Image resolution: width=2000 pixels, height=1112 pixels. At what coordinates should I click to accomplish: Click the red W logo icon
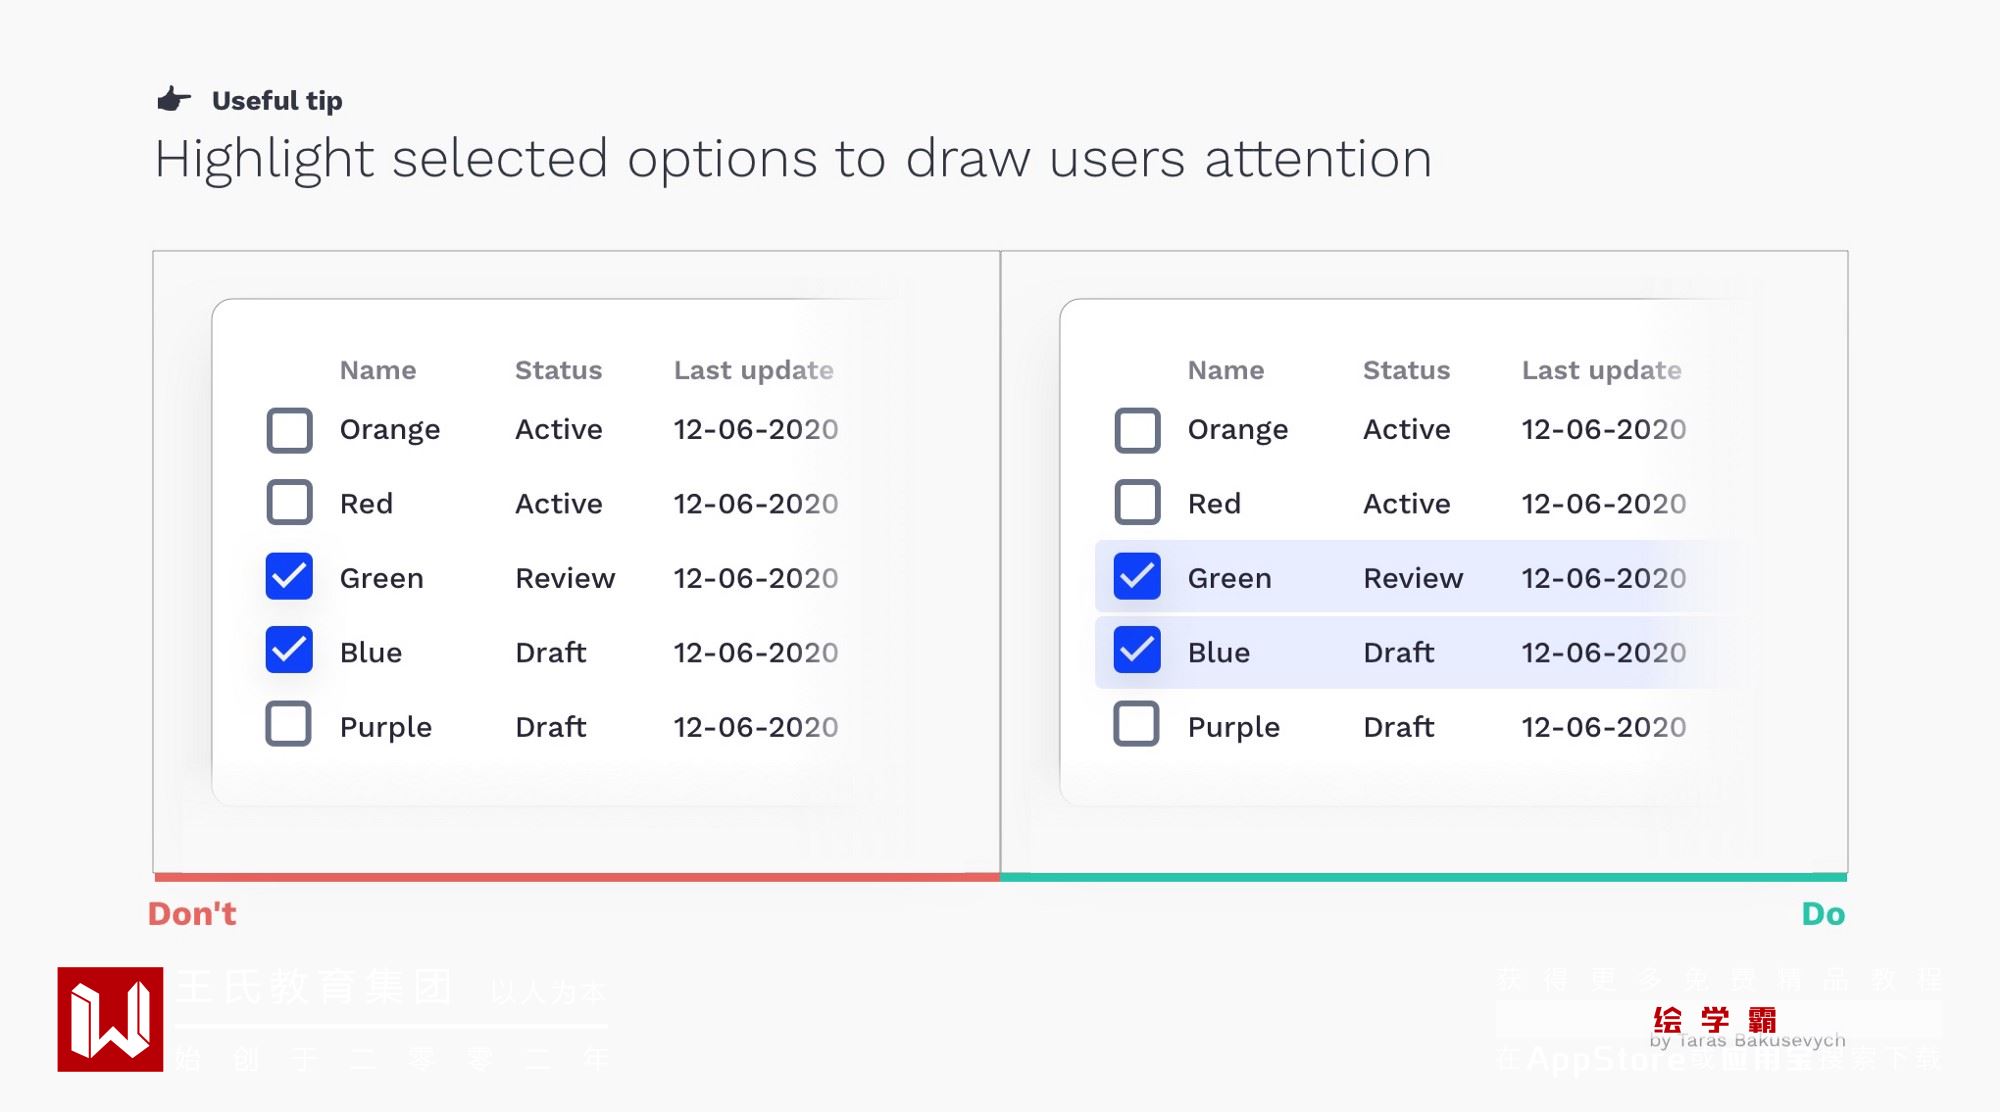click(x=110, y=1019)
